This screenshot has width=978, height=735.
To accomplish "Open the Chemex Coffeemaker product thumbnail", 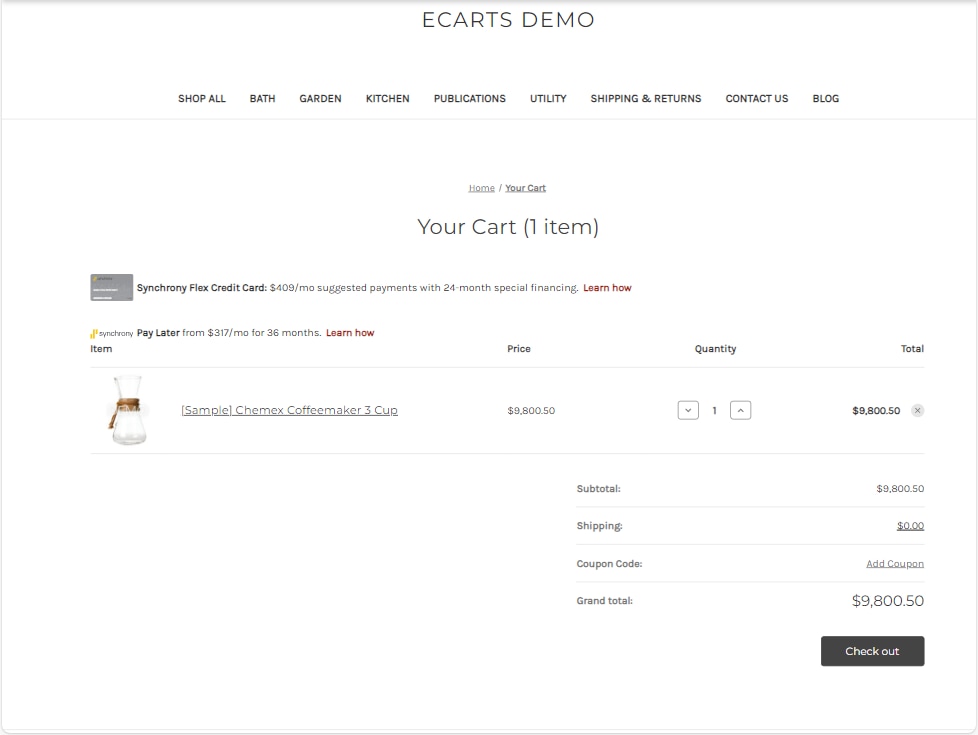I will (x=128, y=410).
